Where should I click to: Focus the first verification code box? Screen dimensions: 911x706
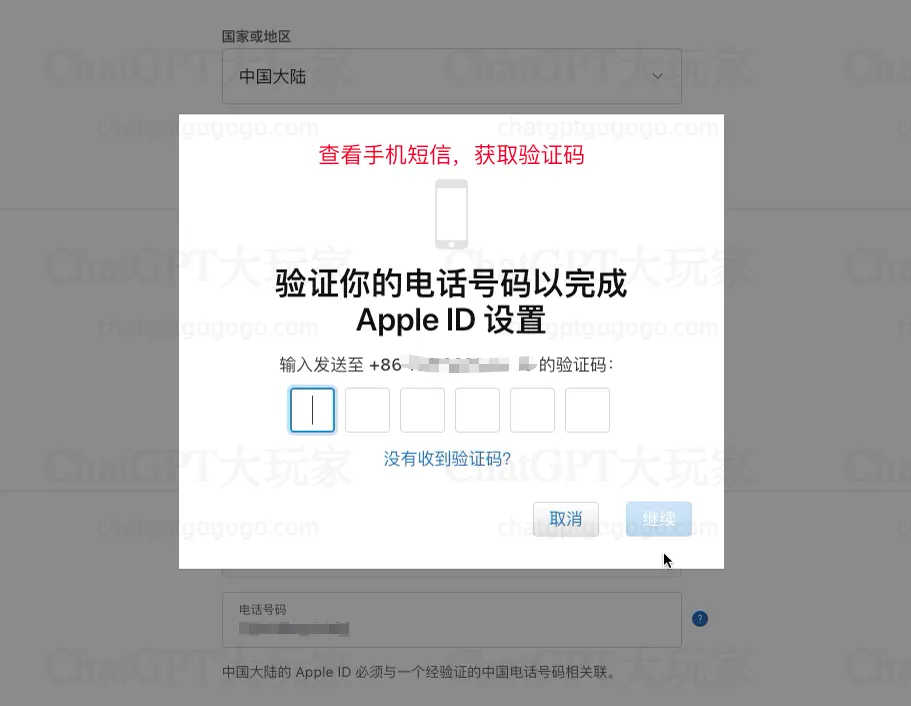point(313,410)
